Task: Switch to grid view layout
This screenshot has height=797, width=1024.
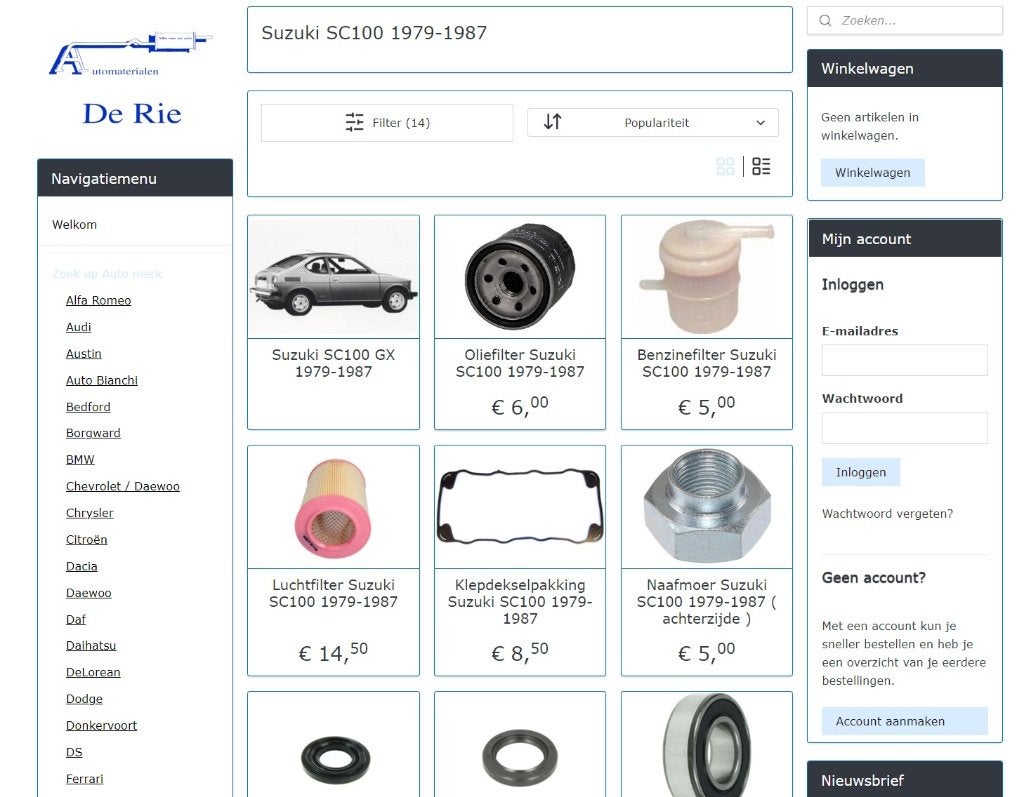Action: click(725, 166)
